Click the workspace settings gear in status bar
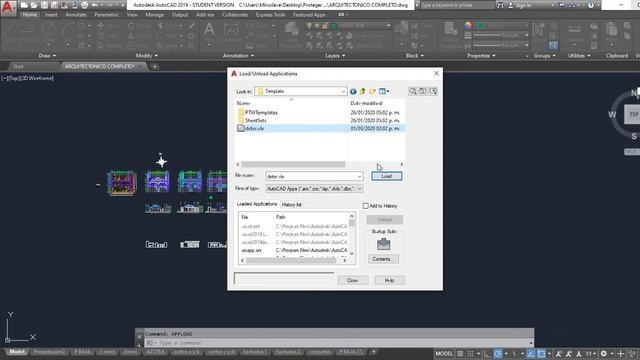Viewport: 640px width, 360px height. [x=604, y=353]
